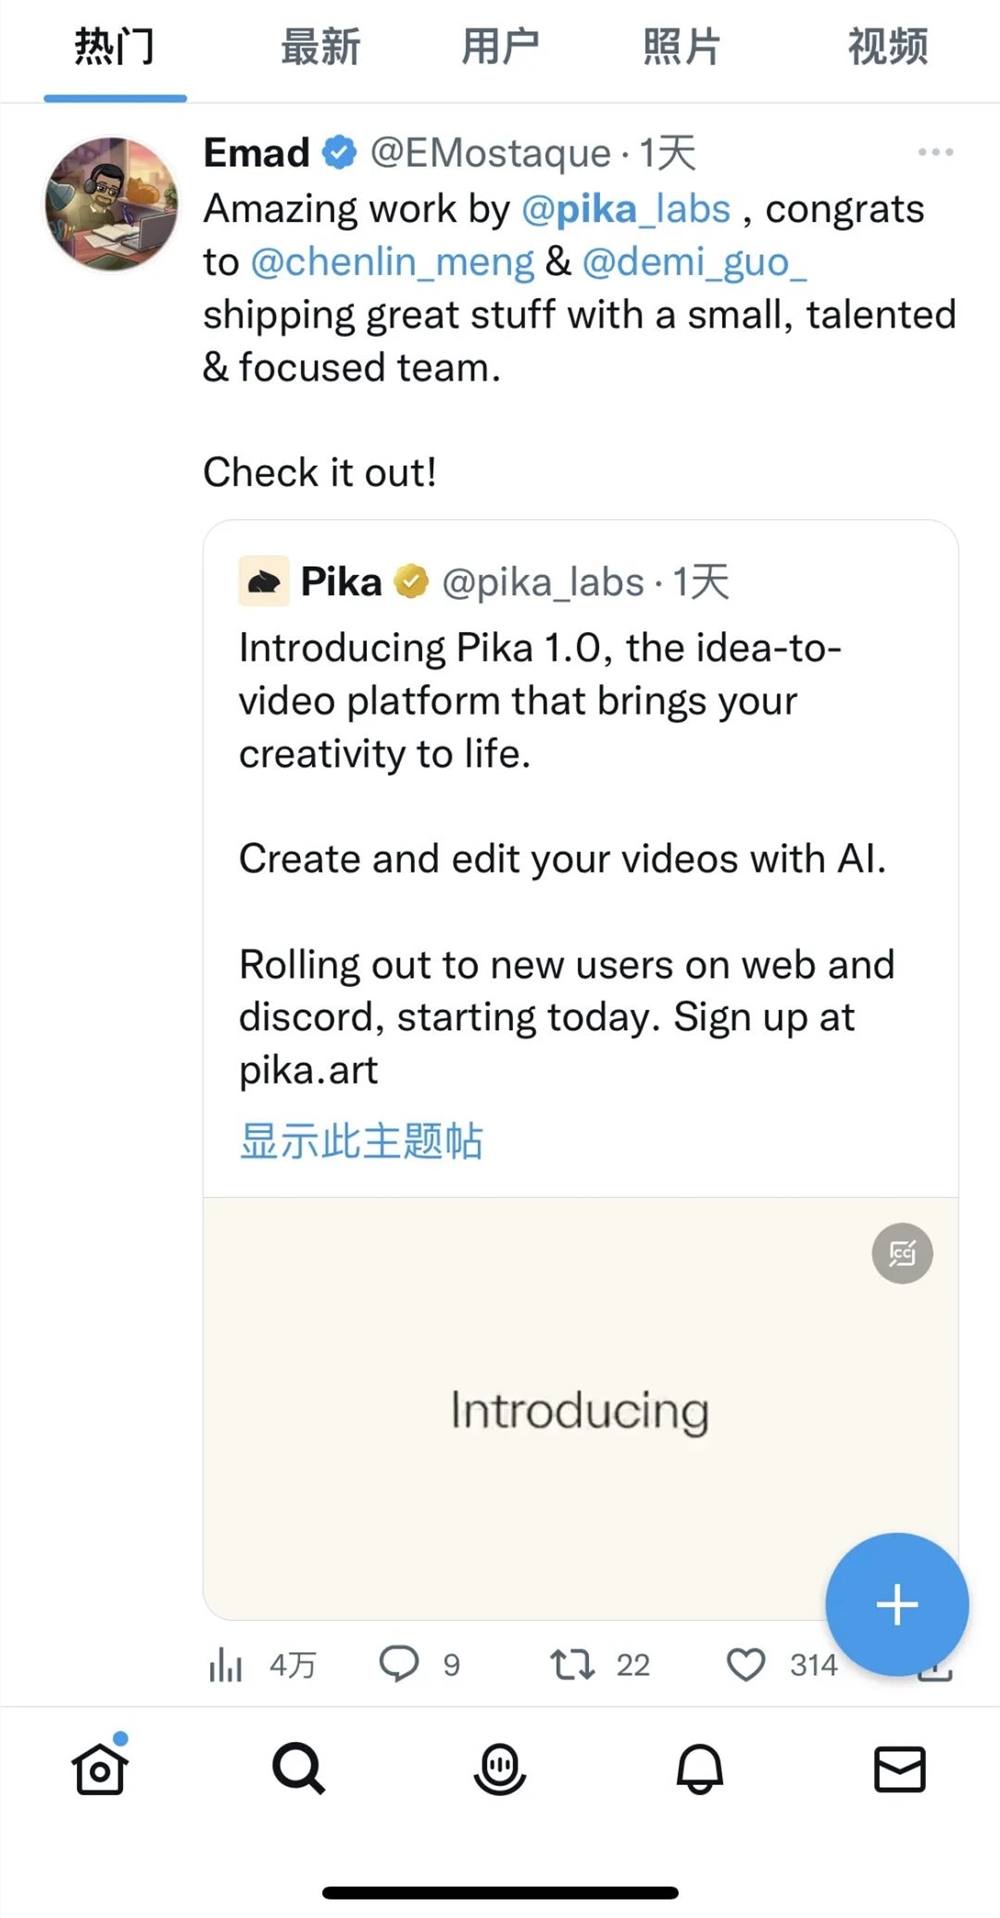The image size is (1000, 1918).
Task: Open the three-dot more options menu
Action: [935, 152]
